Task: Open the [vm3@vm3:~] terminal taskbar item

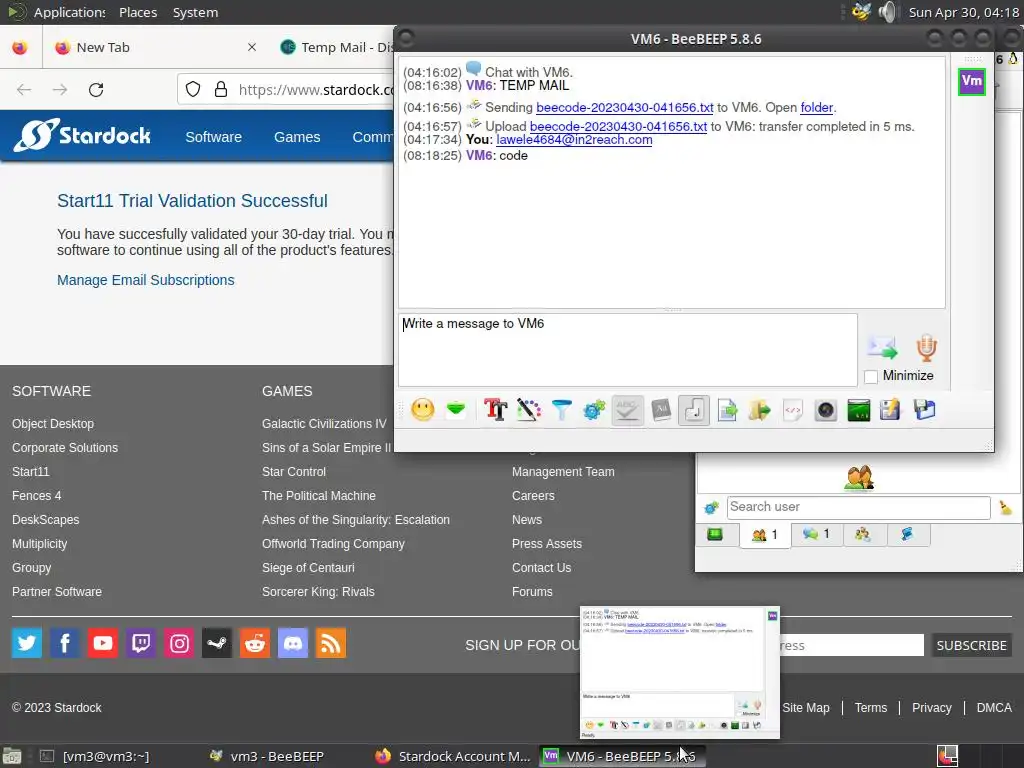Action: 97,756
